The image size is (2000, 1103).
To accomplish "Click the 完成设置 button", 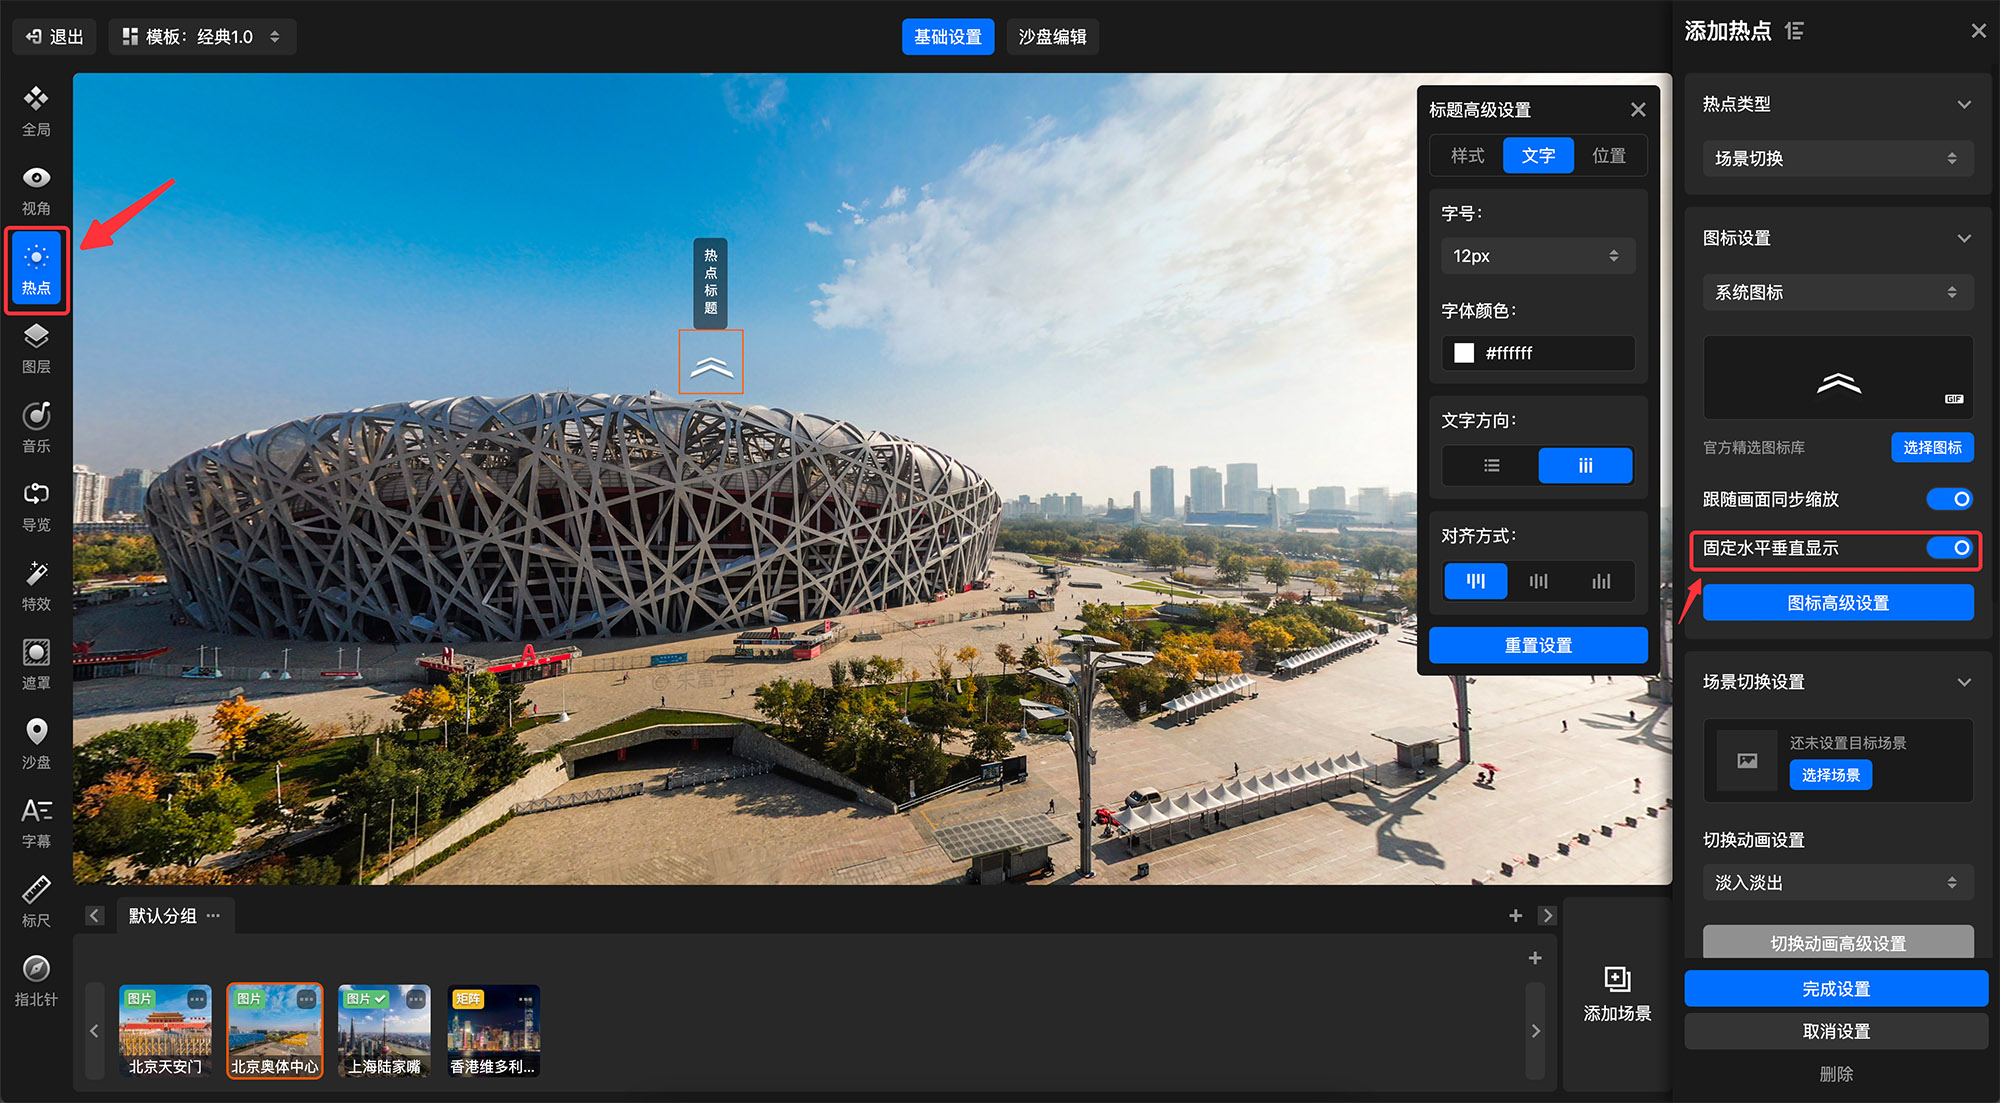I will point(1836,989).
